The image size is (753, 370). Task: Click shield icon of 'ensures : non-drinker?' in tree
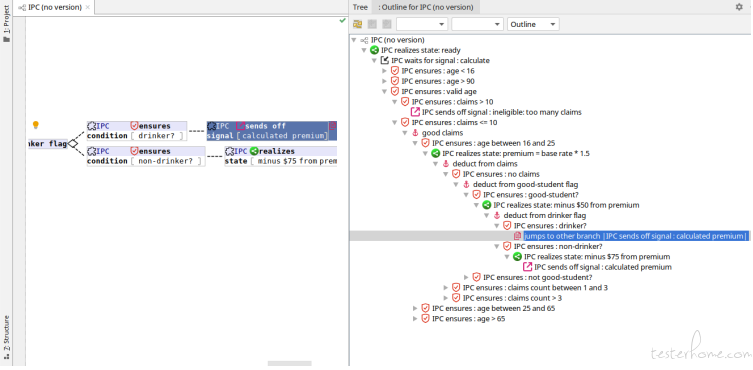tap(507, 246)
